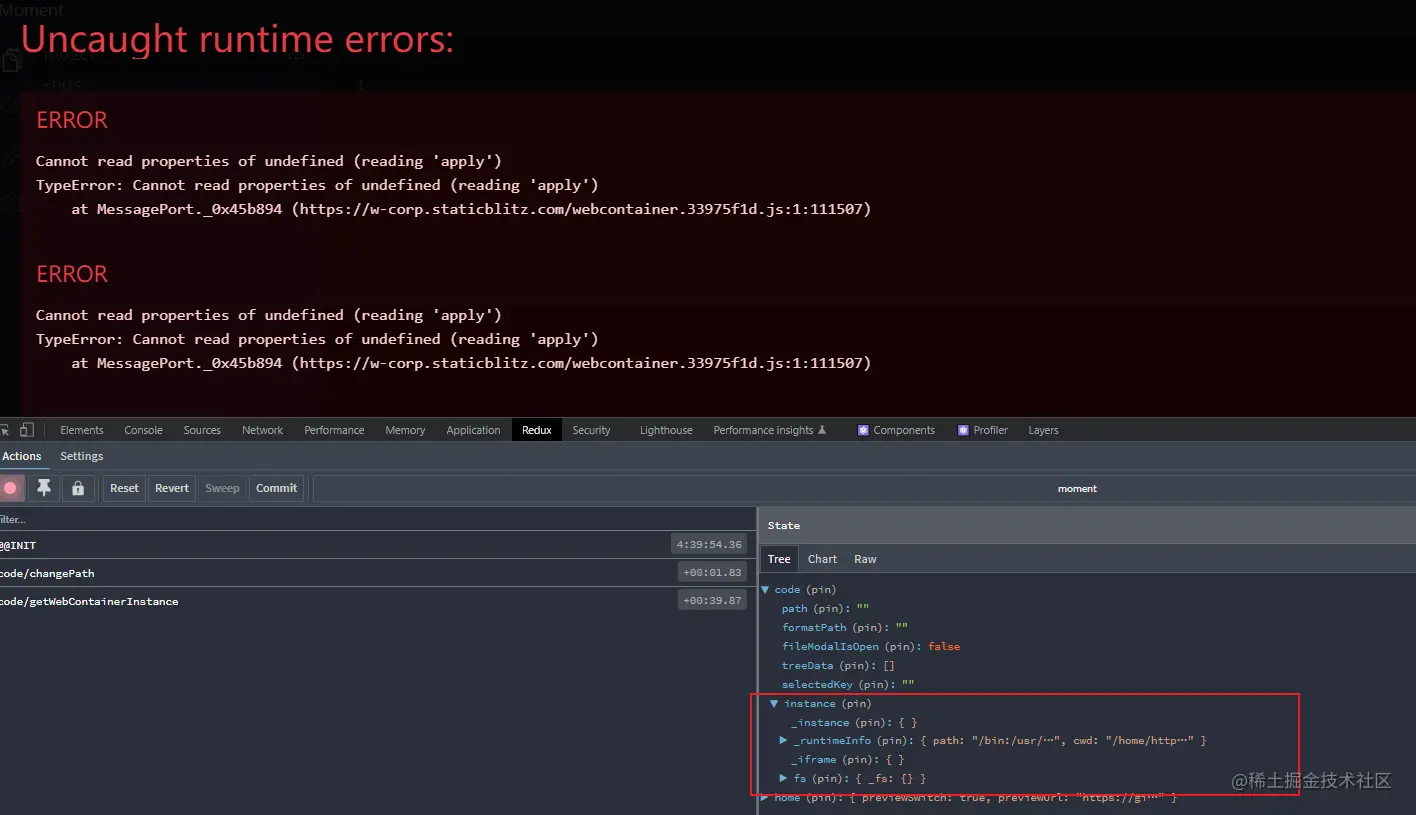Viewport: 1416px width, 815px height.
Task: Click the Uncaught runtime errors title
Action: [x=237, y=39]
